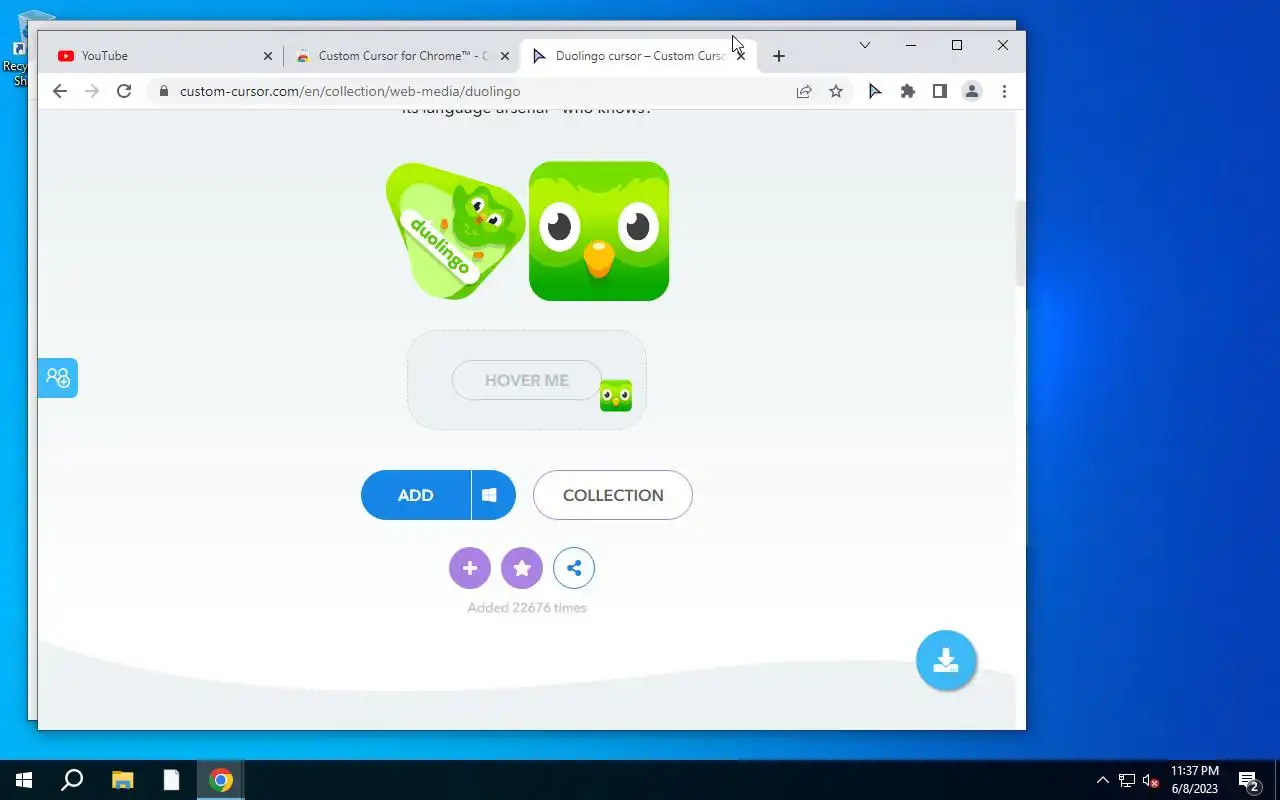Screen dimensions: 1280x800
Task: View site information lock icon
Action: [x=164, y=91]
